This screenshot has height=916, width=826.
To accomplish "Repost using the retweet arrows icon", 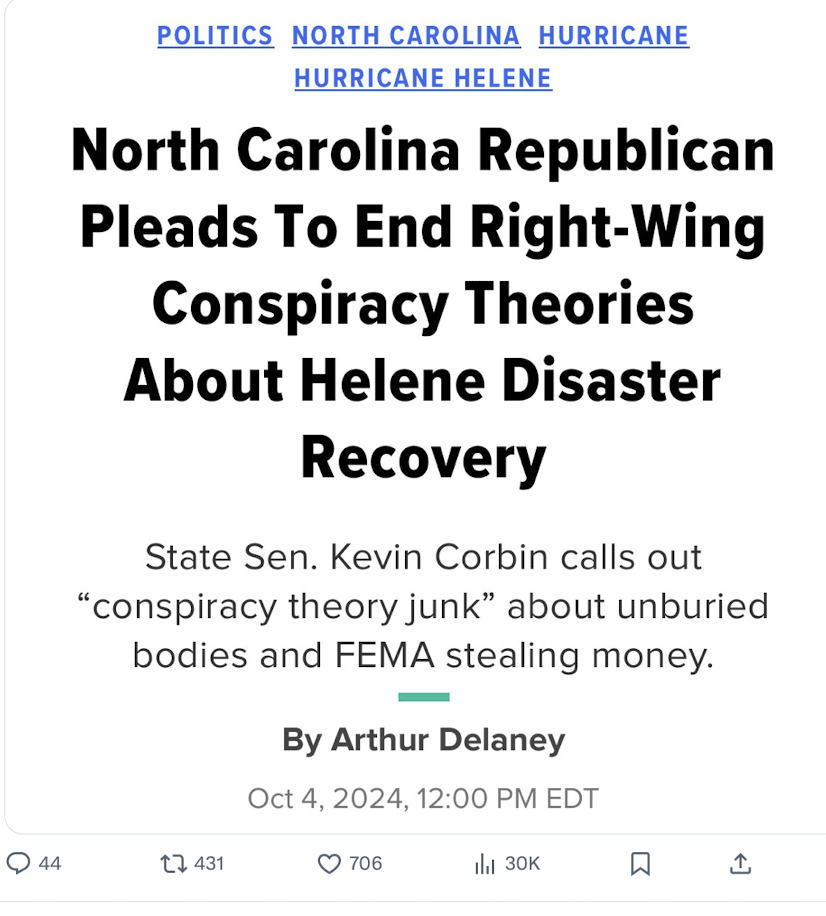I will pyautogui.click(x=171, y=863).
